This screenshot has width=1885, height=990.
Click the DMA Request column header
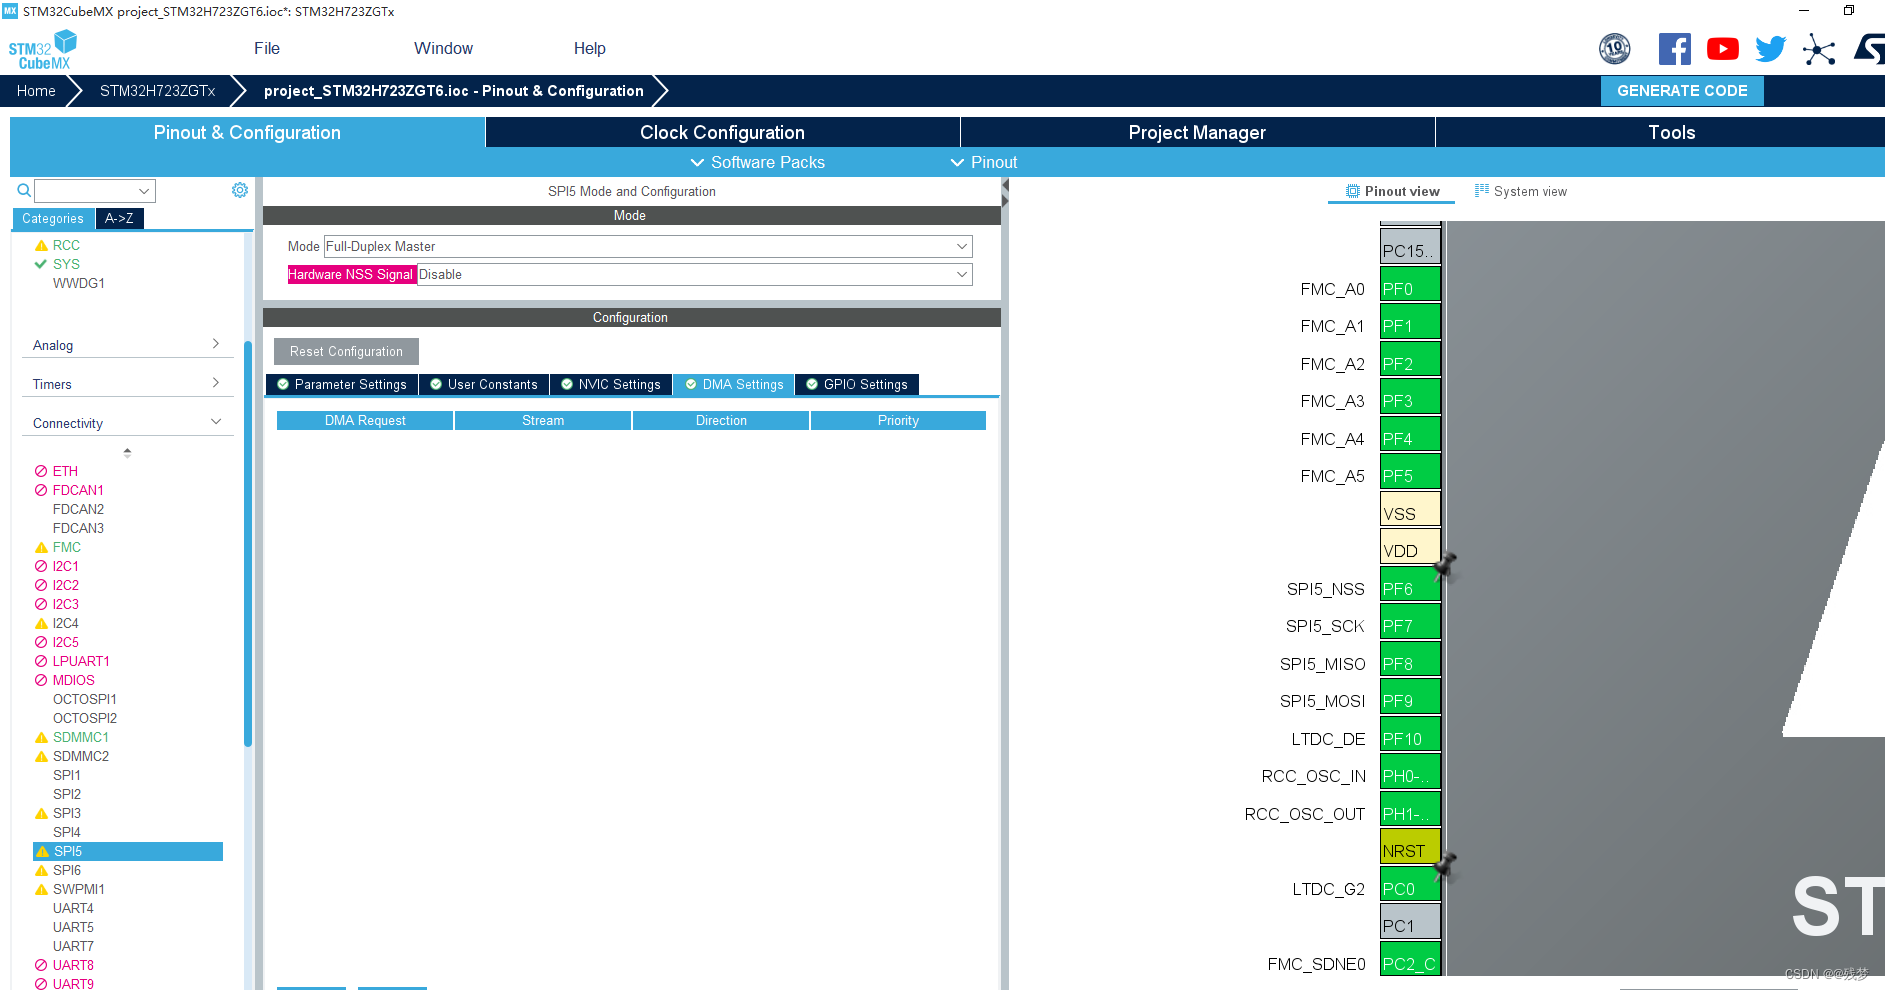(x=365, y=420)
